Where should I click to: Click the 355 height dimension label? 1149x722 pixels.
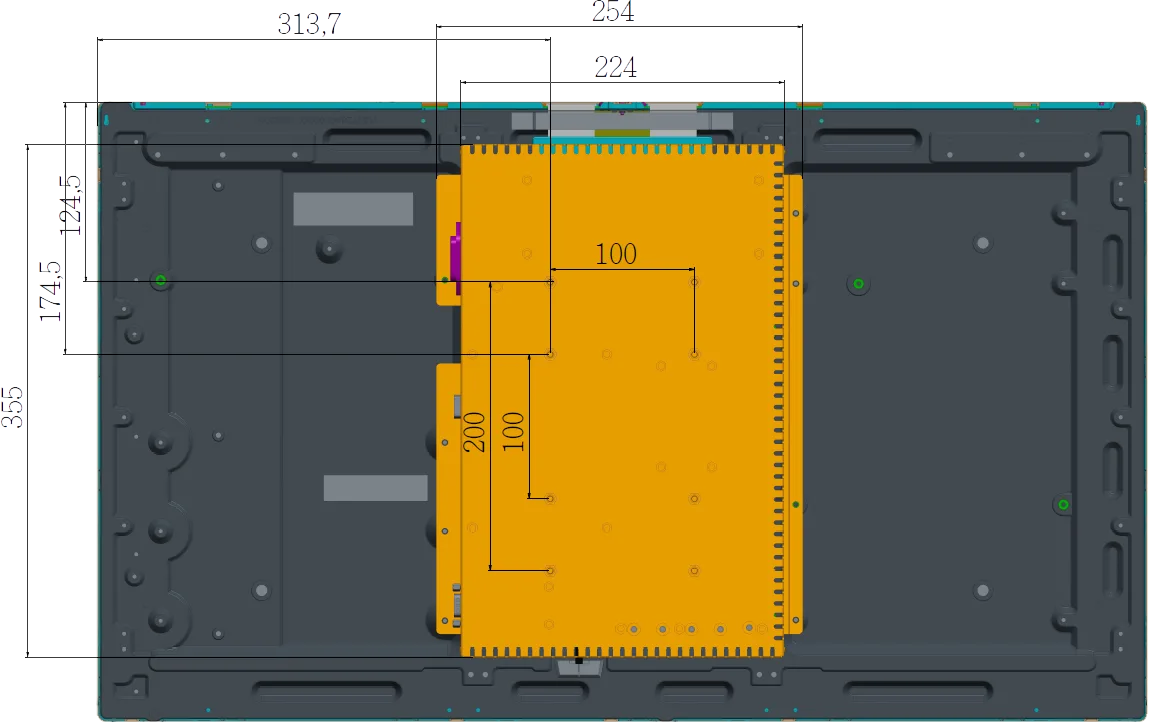click(x=12, y=408)
